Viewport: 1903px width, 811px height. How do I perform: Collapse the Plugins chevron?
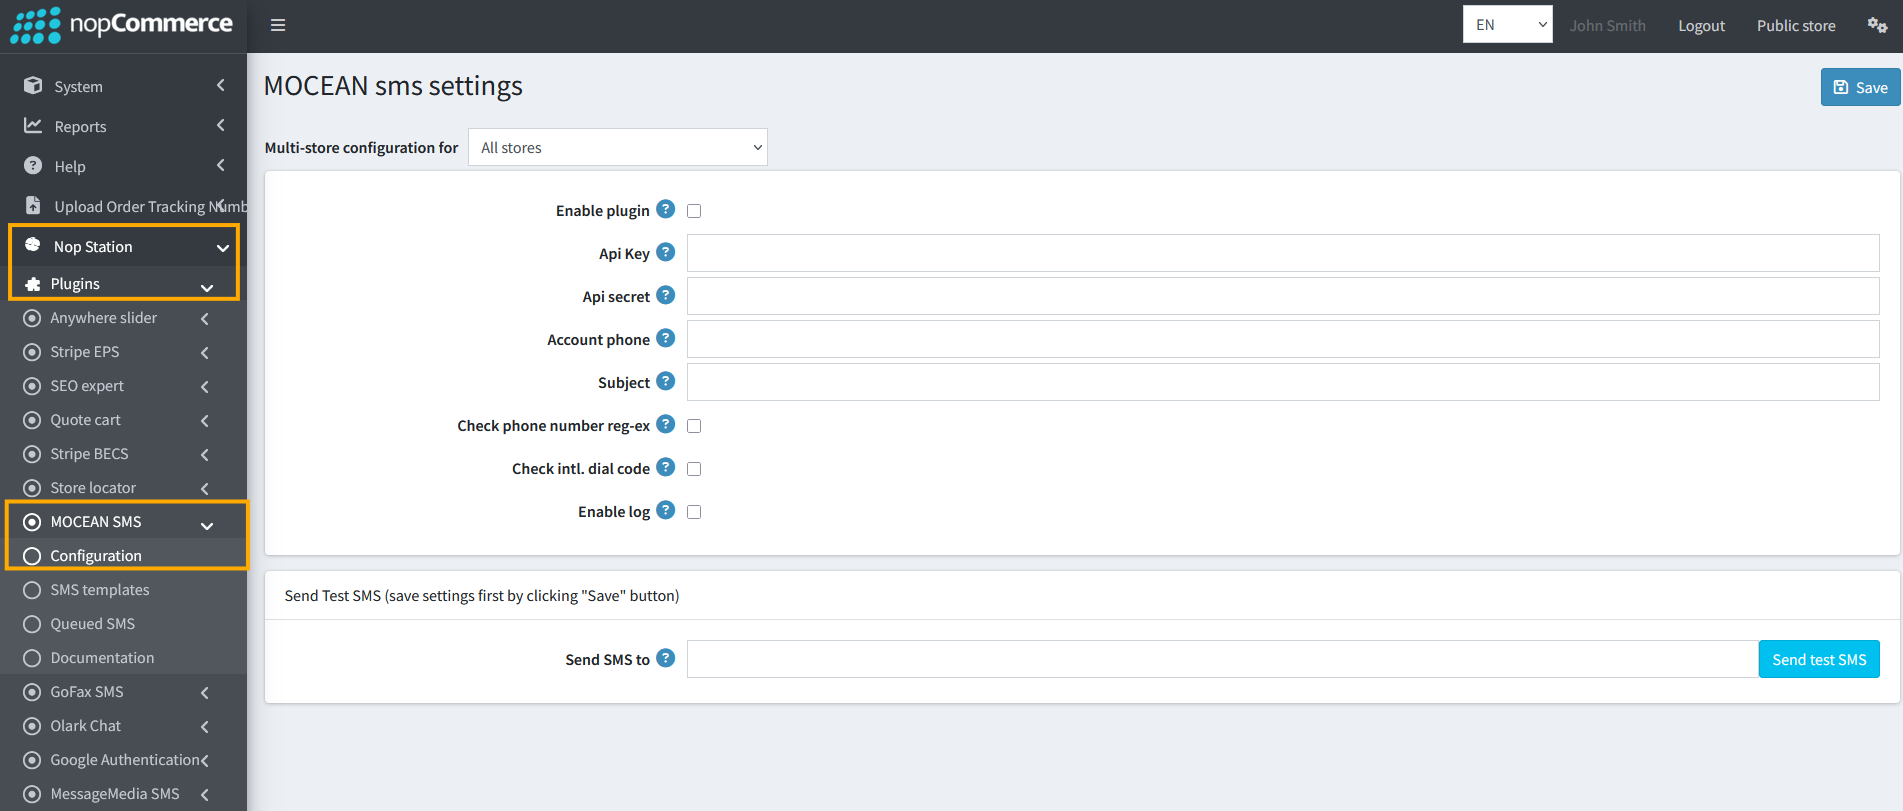(207, 287)
